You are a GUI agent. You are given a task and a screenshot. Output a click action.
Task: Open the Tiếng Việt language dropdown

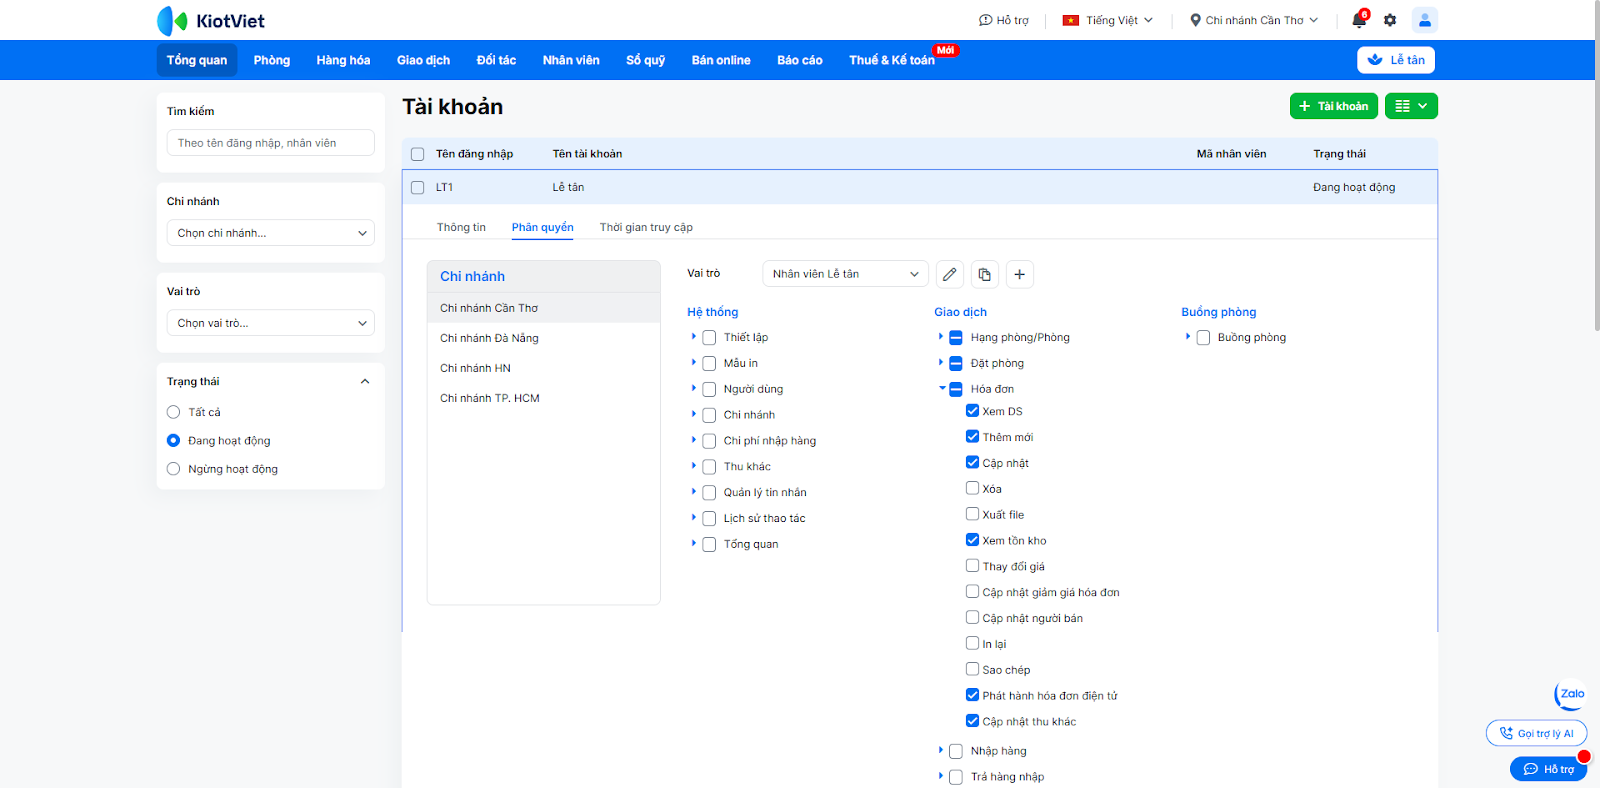click(1108, 20)
